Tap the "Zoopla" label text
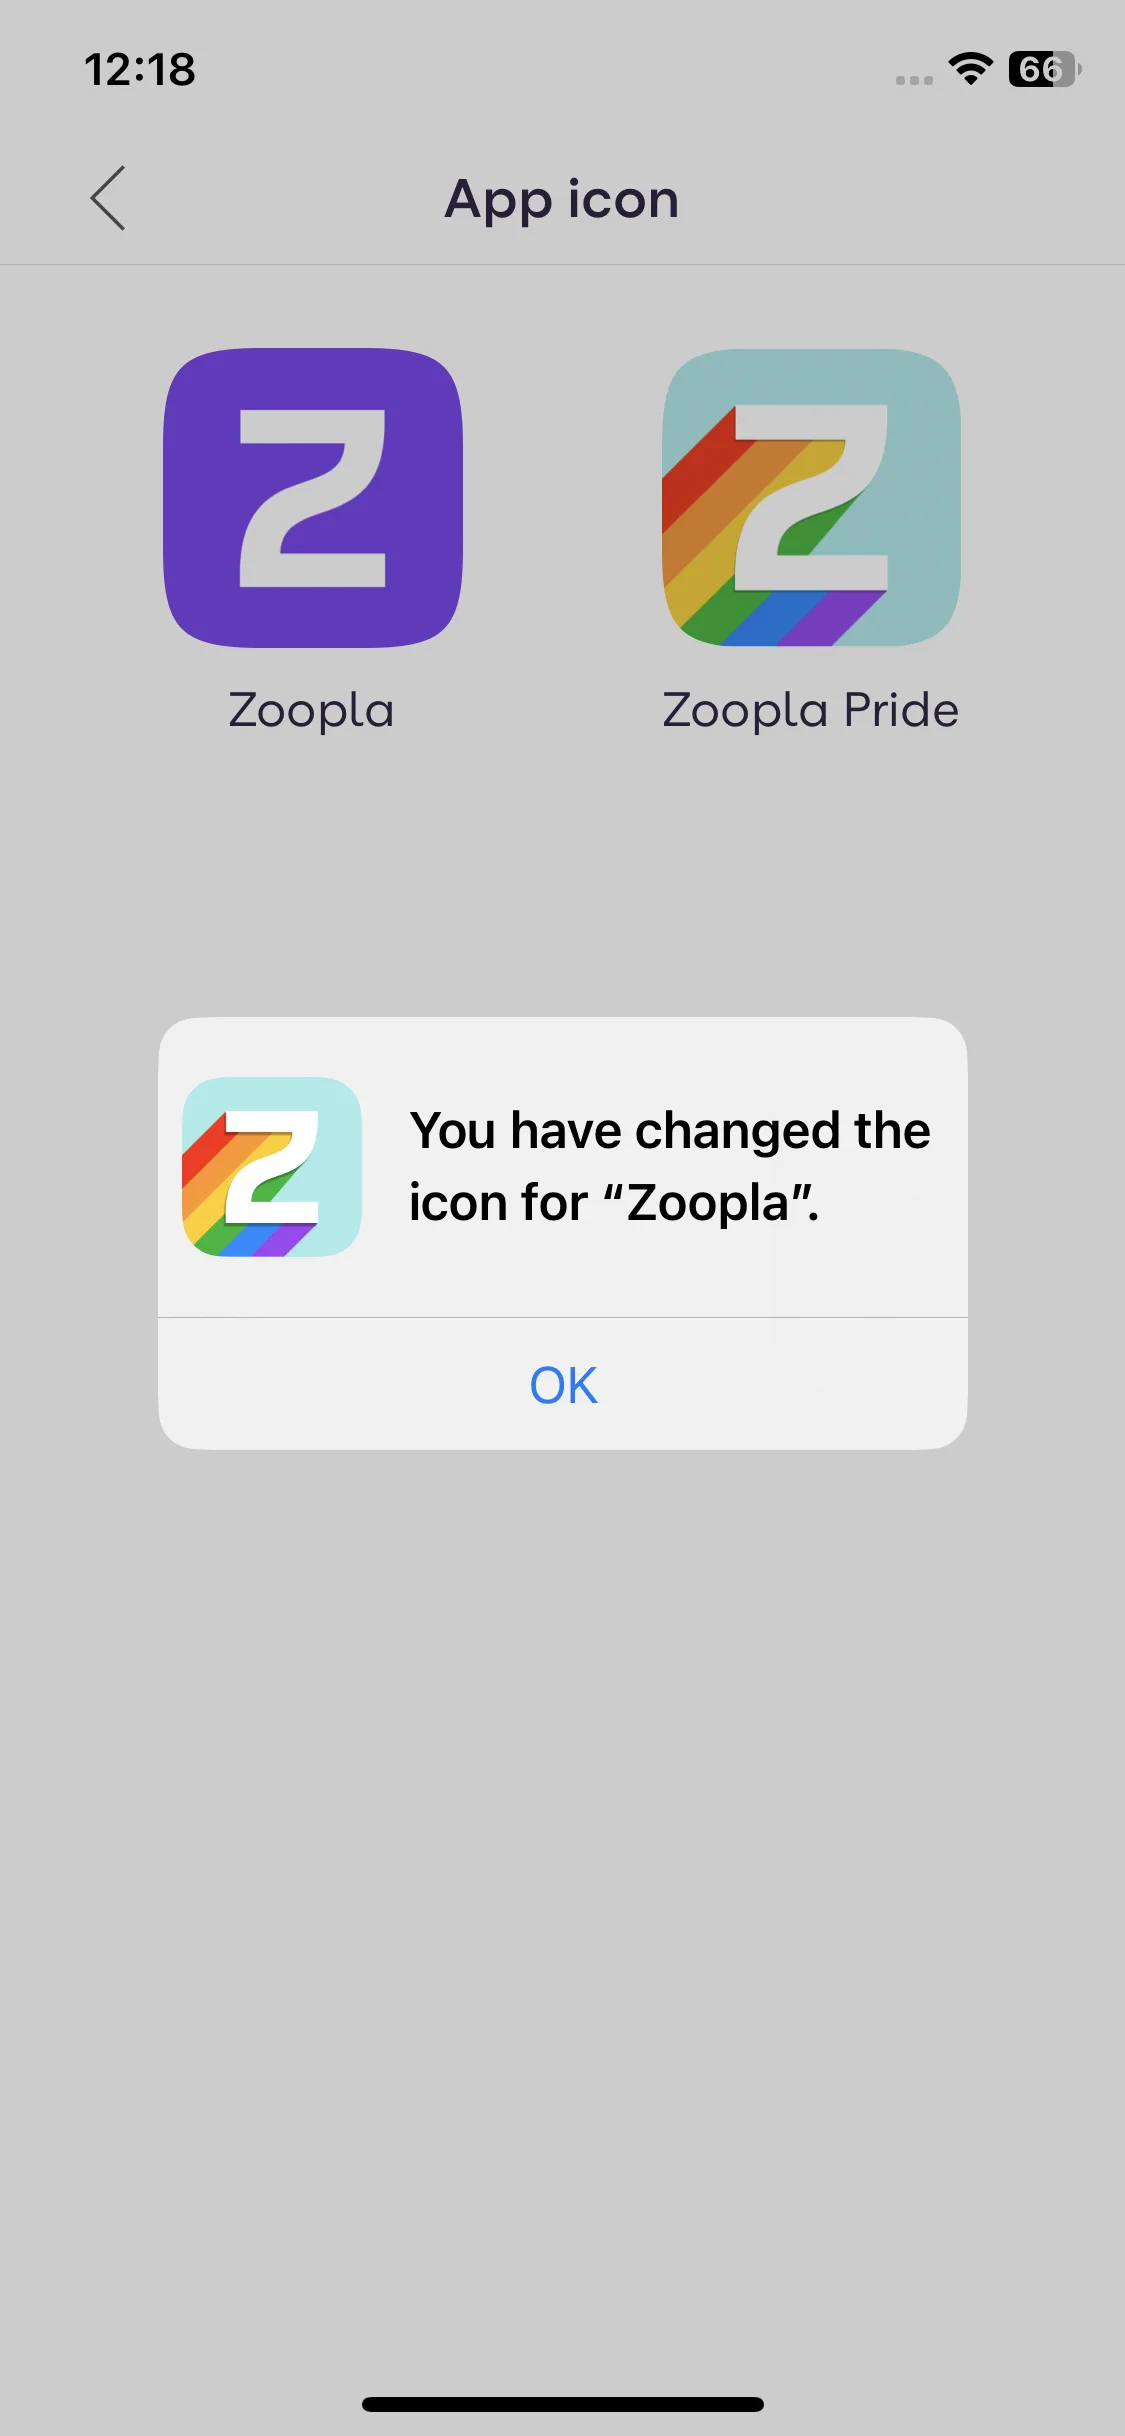Screen dimensions: 1125x2436 (x=312, y=711)
